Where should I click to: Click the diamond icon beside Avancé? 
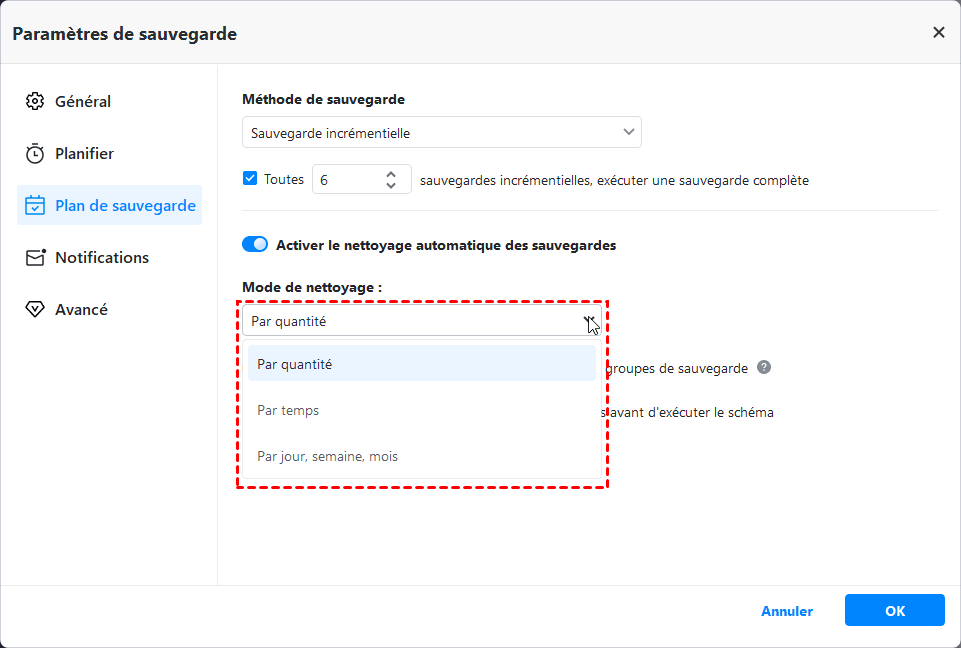click(x=35, y=310)
